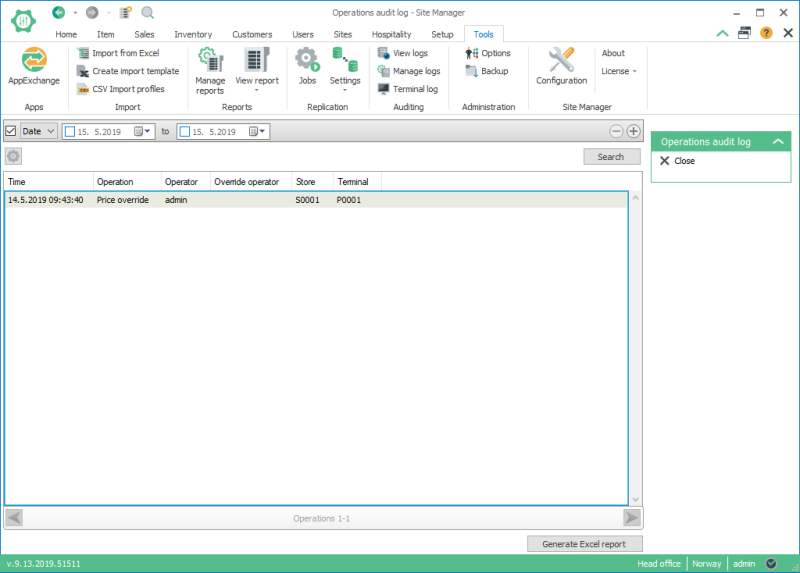This screenshot has height=573, width=800.
Task: Click the Manage reports icon
Action: tap(210, 61)
